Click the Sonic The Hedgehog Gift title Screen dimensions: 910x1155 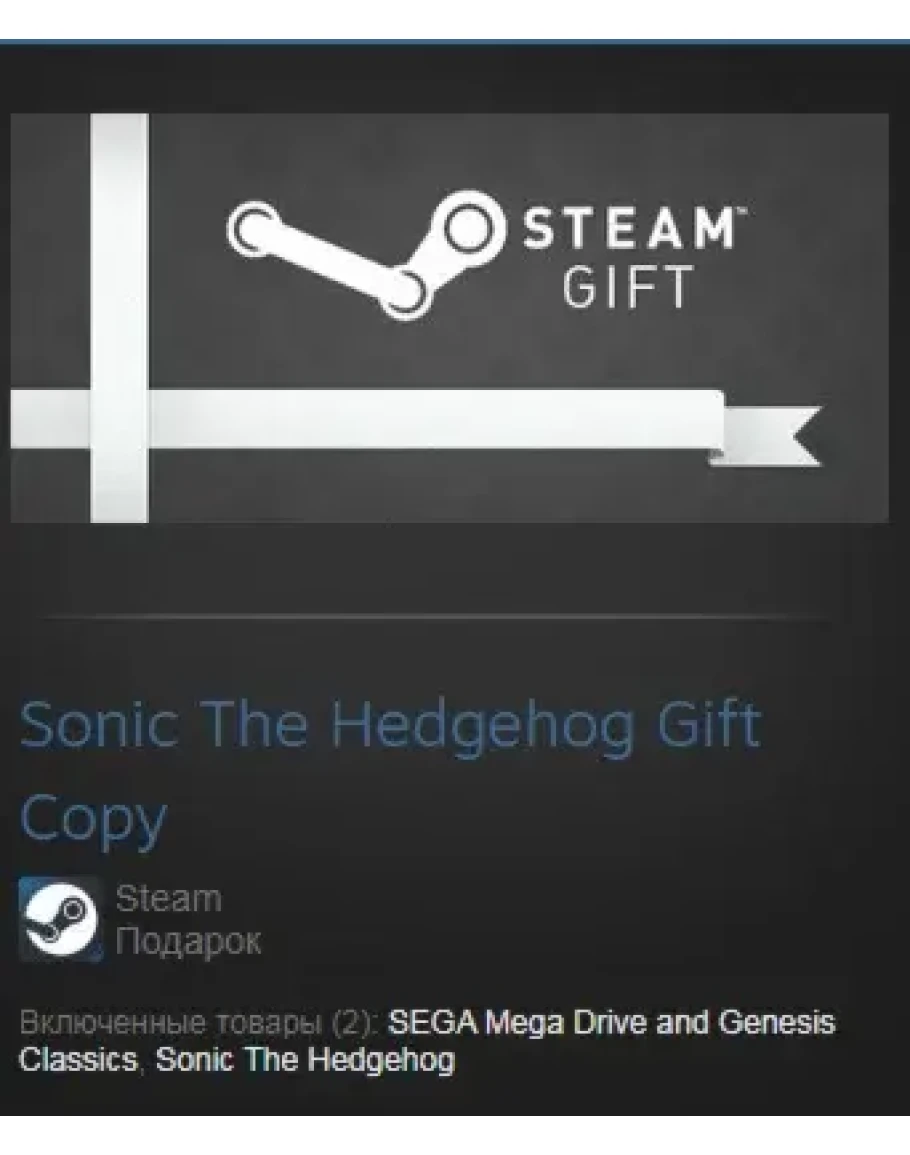[x=390, y=724]
